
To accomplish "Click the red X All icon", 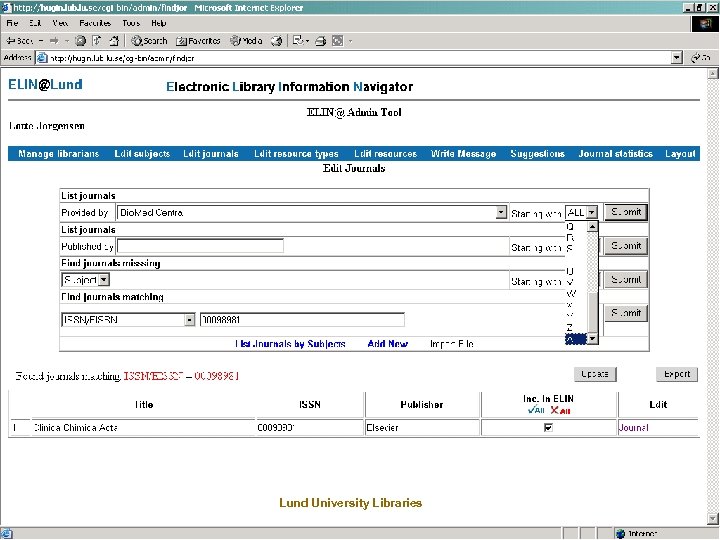I will pyautogui.click(x=560, y=410).
